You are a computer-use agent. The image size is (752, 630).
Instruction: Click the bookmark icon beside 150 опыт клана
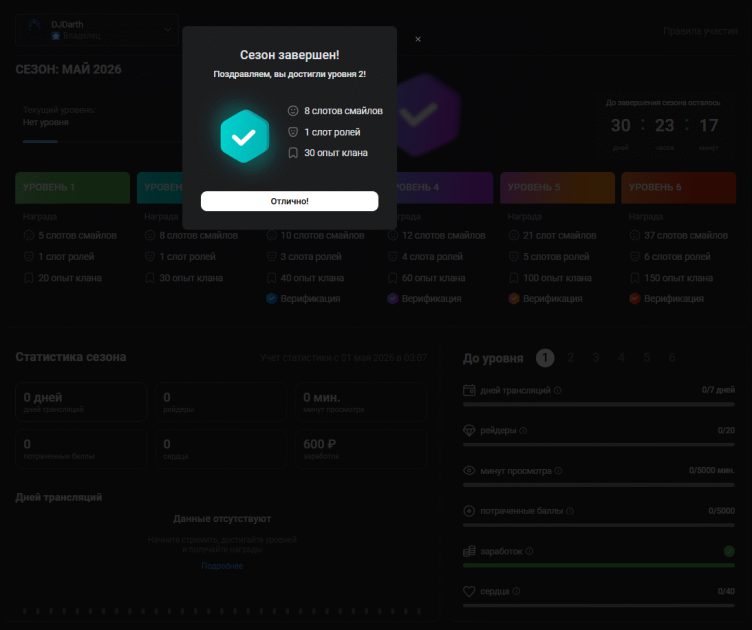pyautogui.click(x=635, y=278)
